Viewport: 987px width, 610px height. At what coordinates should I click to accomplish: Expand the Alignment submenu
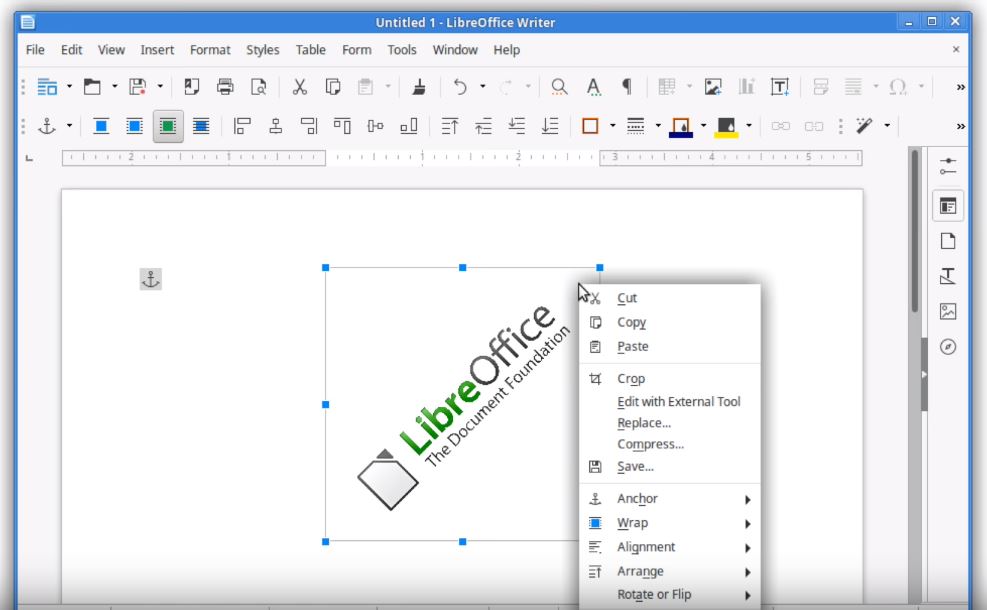point(670,547)
